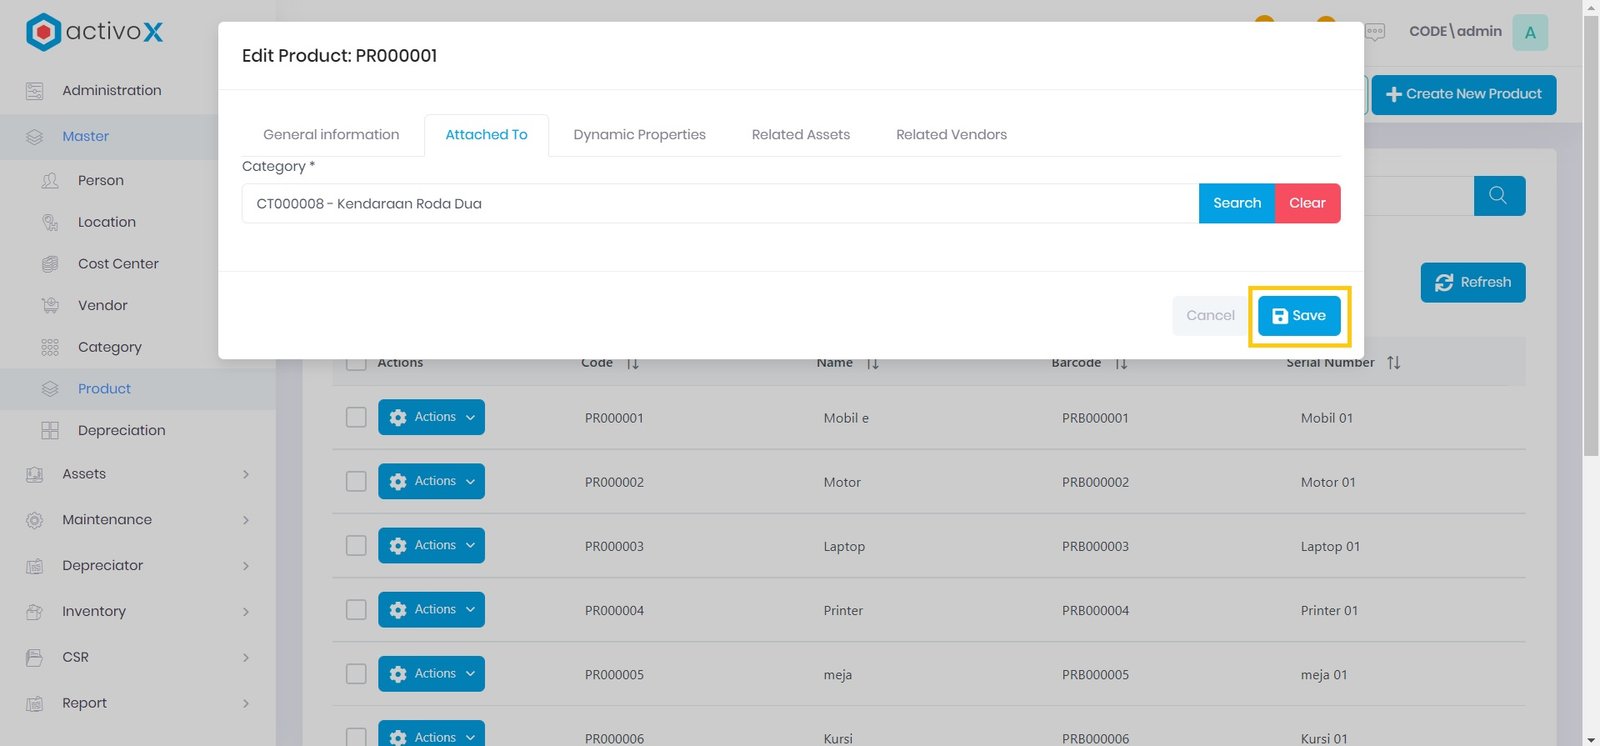This screenshot has height=746, width=1600.
Task: Open the admin user avatar icon
Action: pos(1529,32)
